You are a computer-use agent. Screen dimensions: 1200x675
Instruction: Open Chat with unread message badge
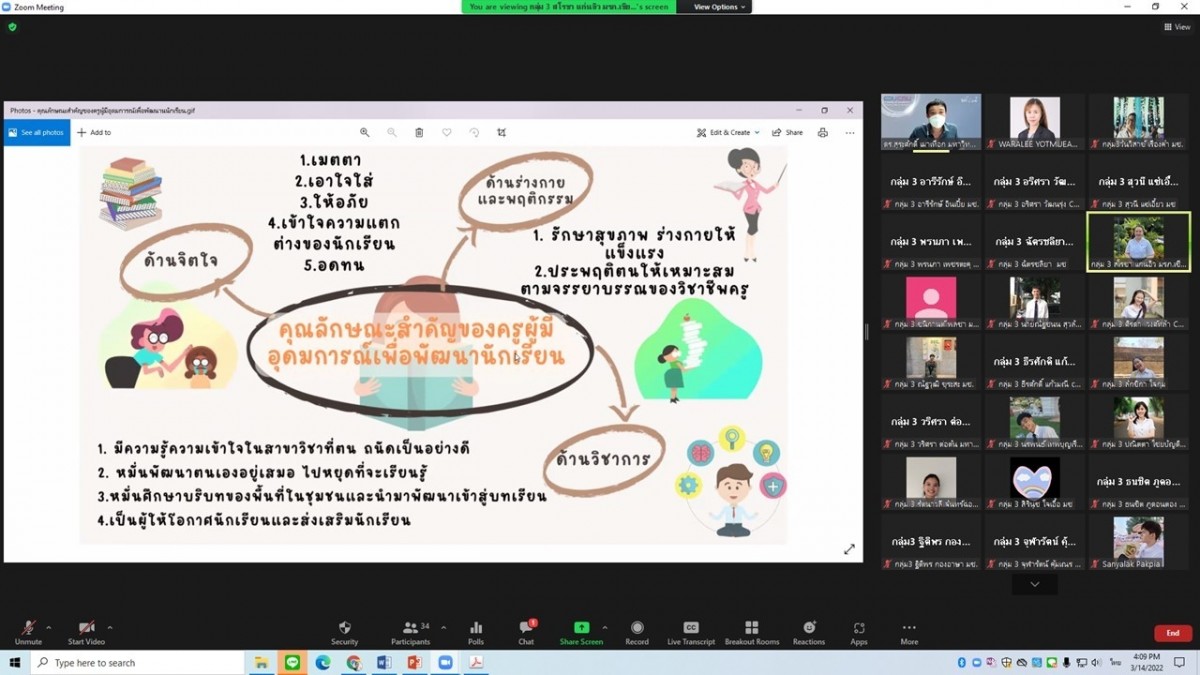[526, 631]
